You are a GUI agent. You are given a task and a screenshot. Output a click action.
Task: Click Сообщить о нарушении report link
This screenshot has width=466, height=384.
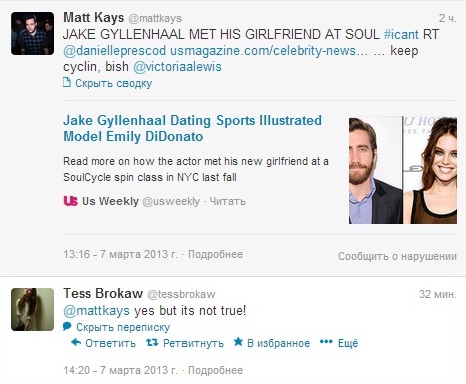[x=397, y=256]
